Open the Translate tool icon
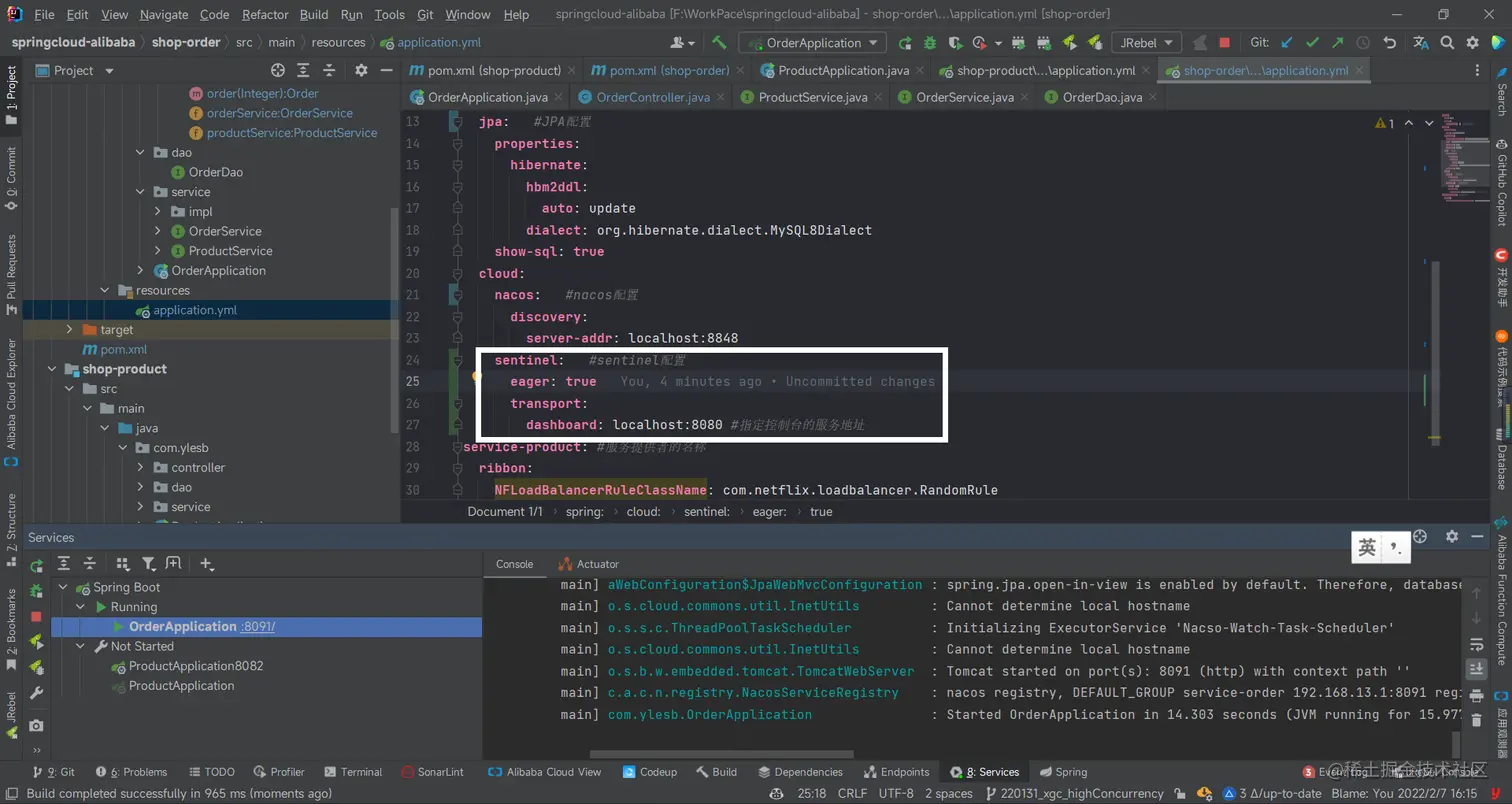 click(1420, 43)
